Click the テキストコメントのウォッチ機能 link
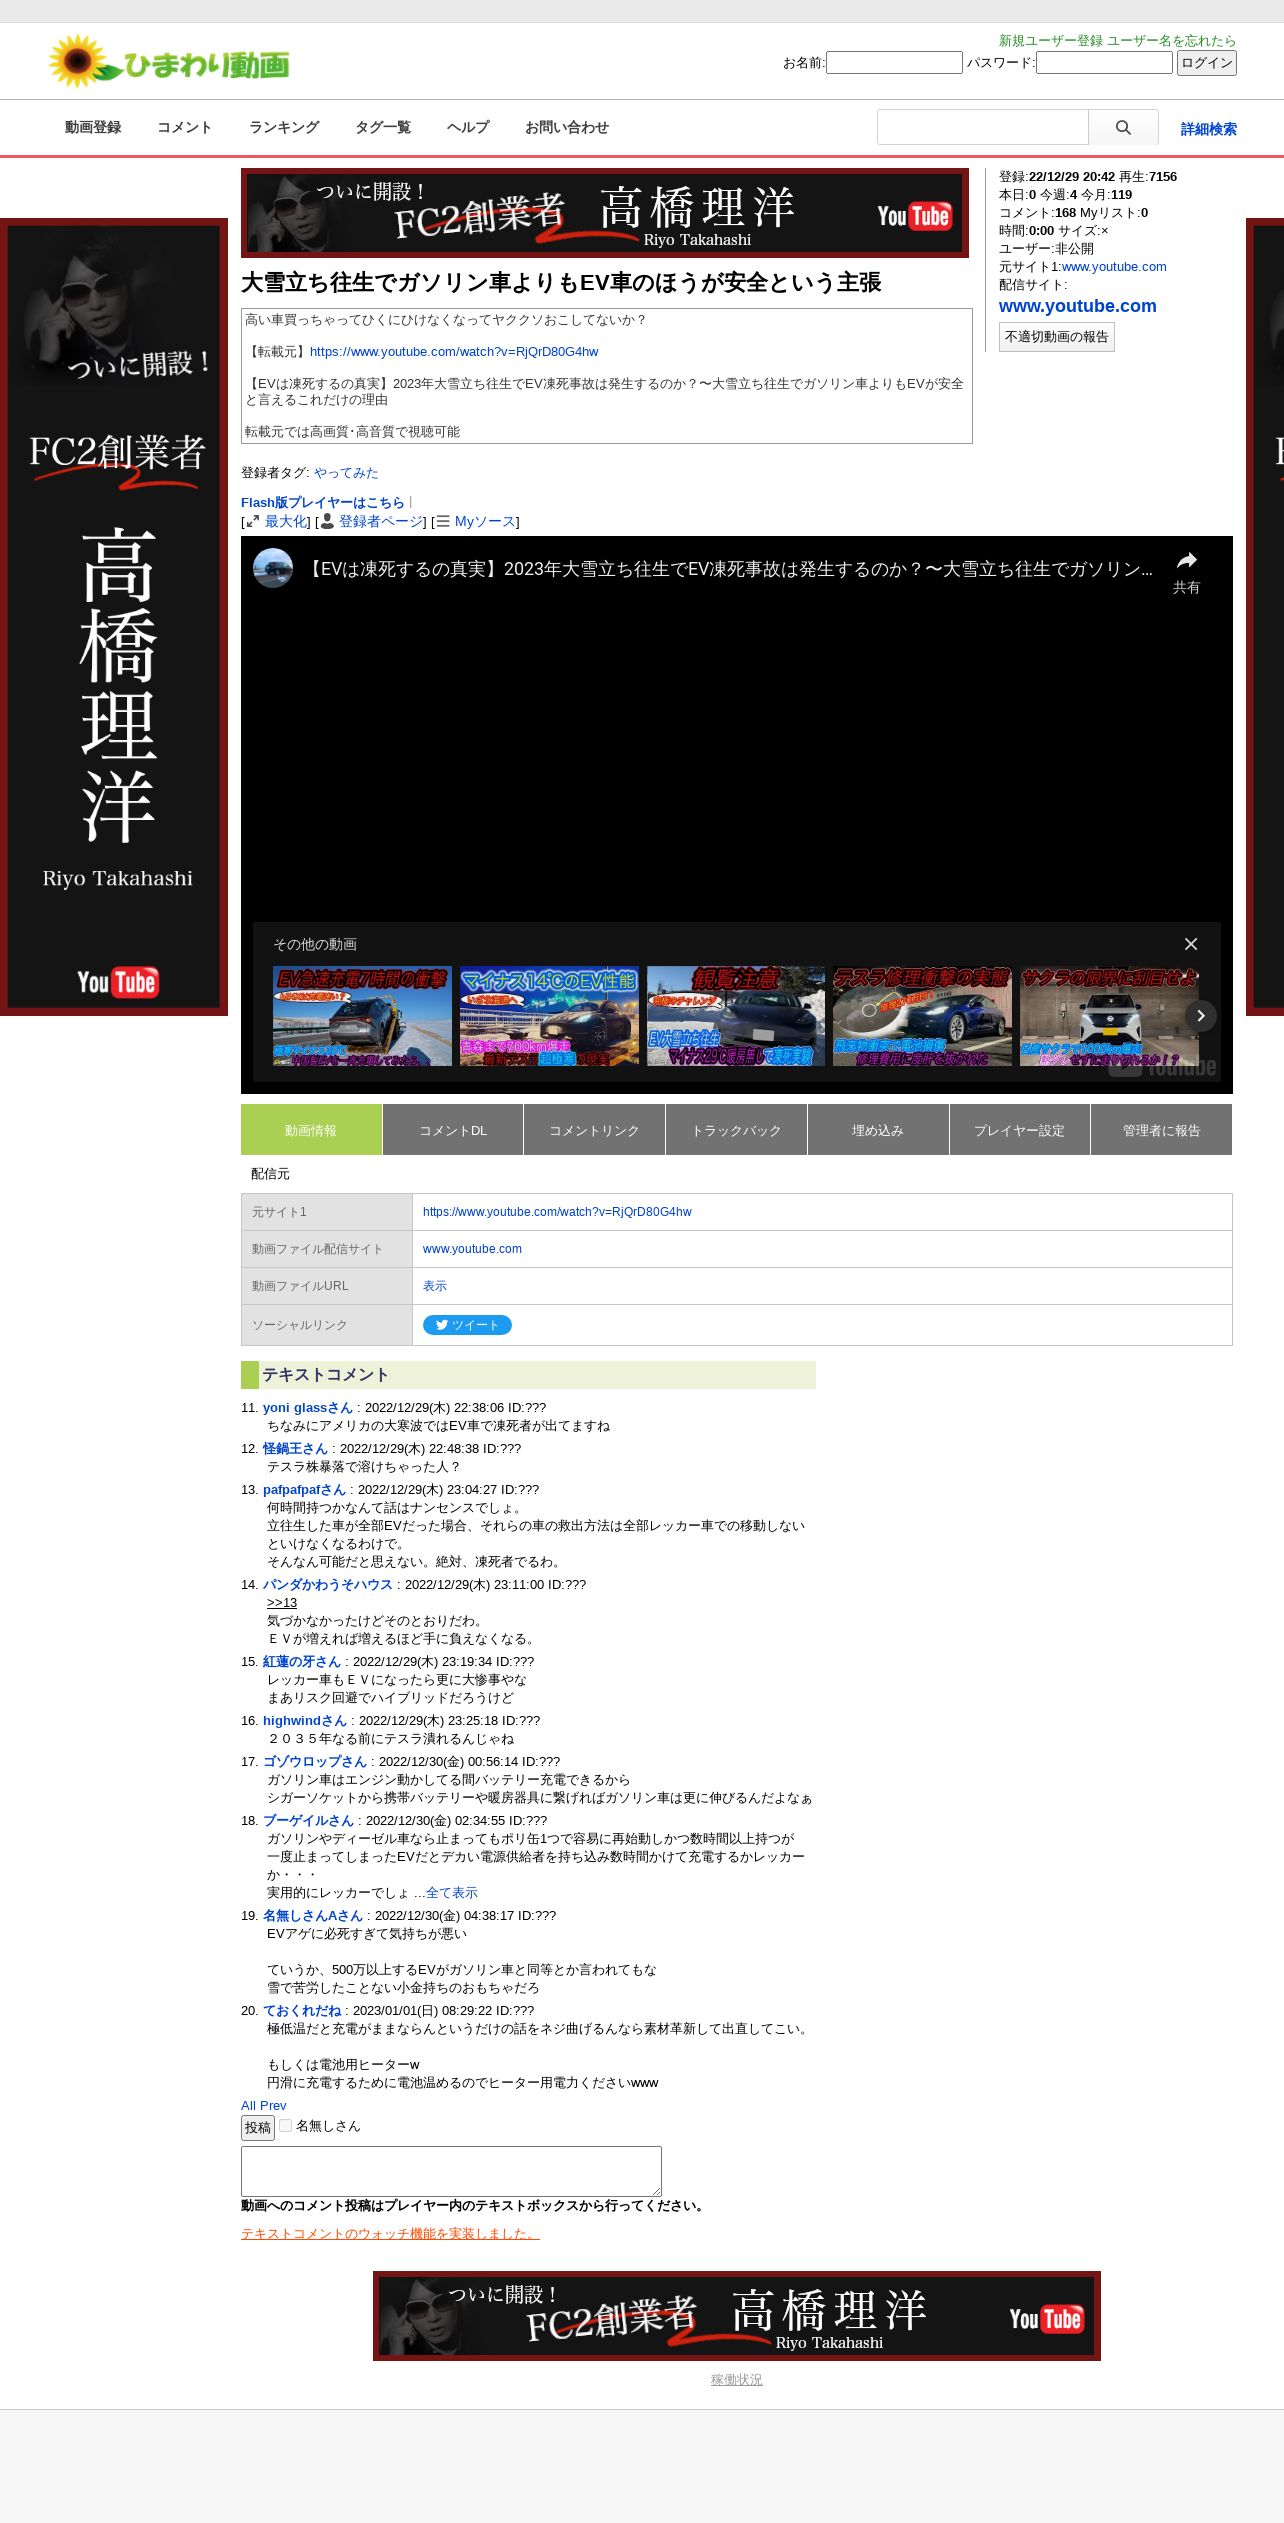The image size is (1284, 2523). click(x=390, y=2233)
